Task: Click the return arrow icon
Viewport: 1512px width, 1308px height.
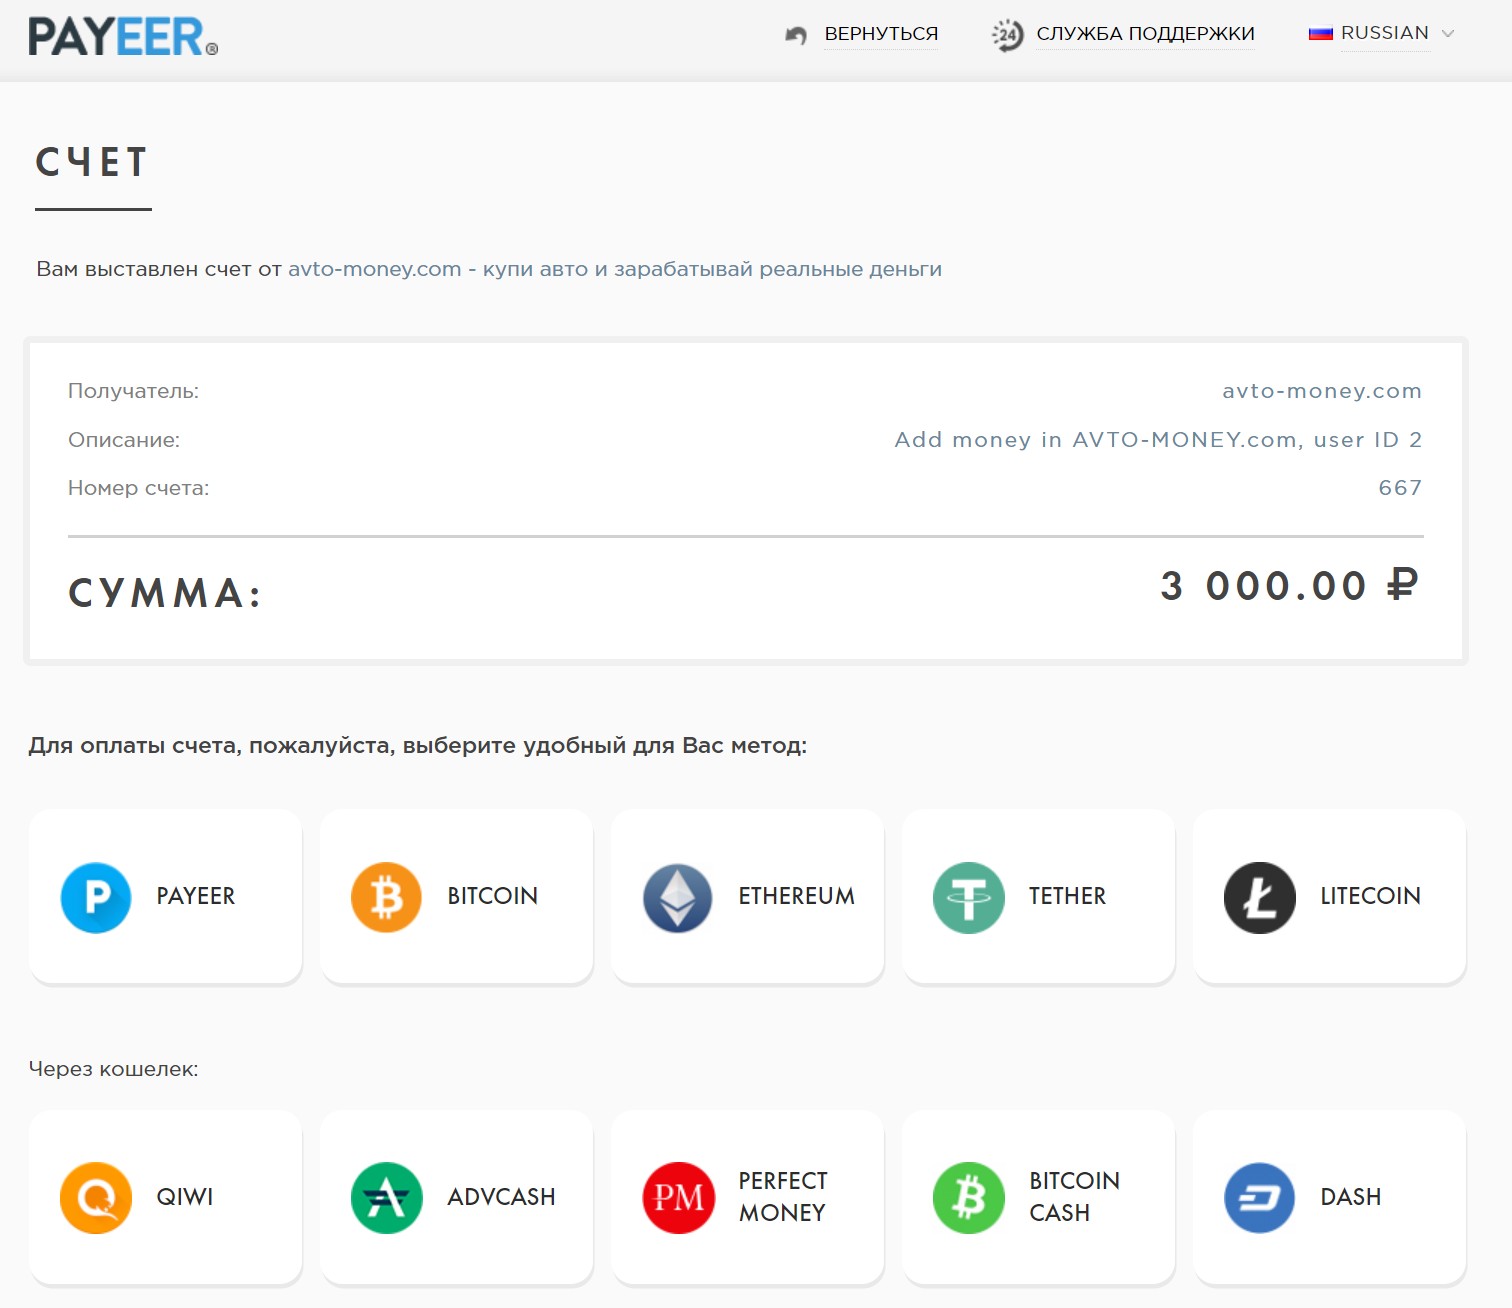Action: pos(796,35)
